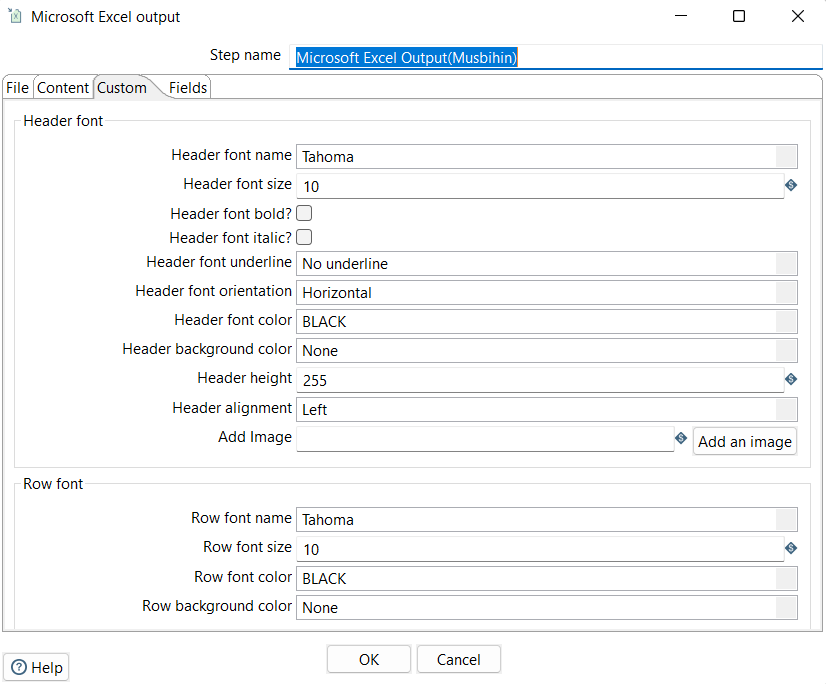The width and height of the screenshot is (826, 684).
Task: Open the Header alignment dropdown
Action: 547,409
